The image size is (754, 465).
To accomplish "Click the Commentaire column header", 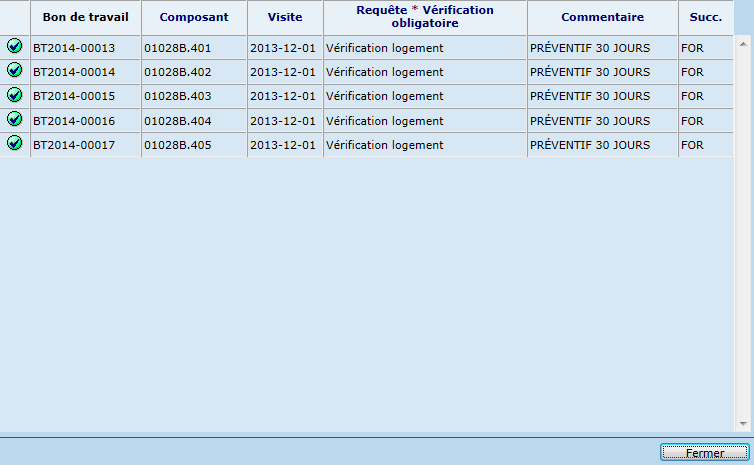I will pos(602,17).
